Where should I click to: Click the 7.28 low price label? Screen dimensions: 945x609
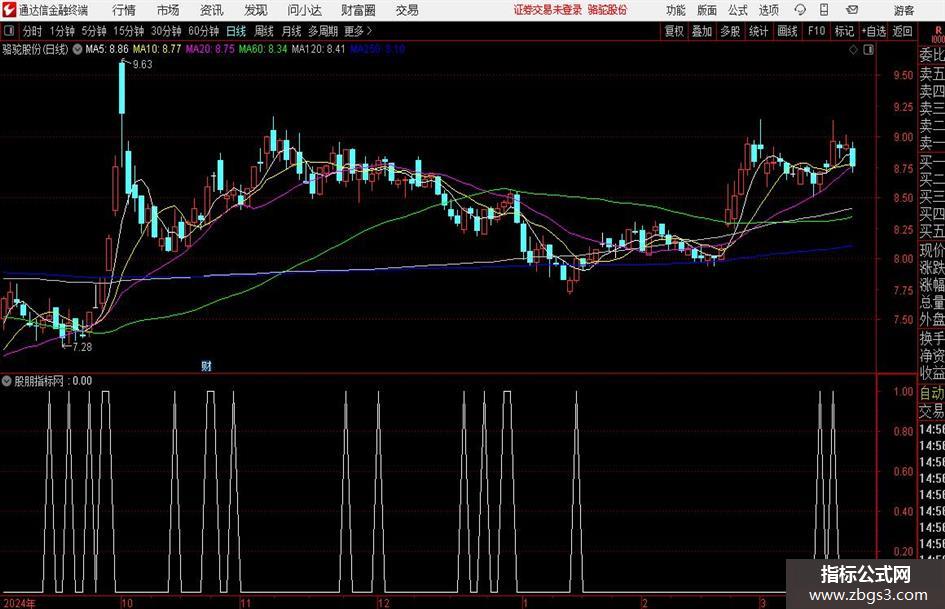[83, 347]
